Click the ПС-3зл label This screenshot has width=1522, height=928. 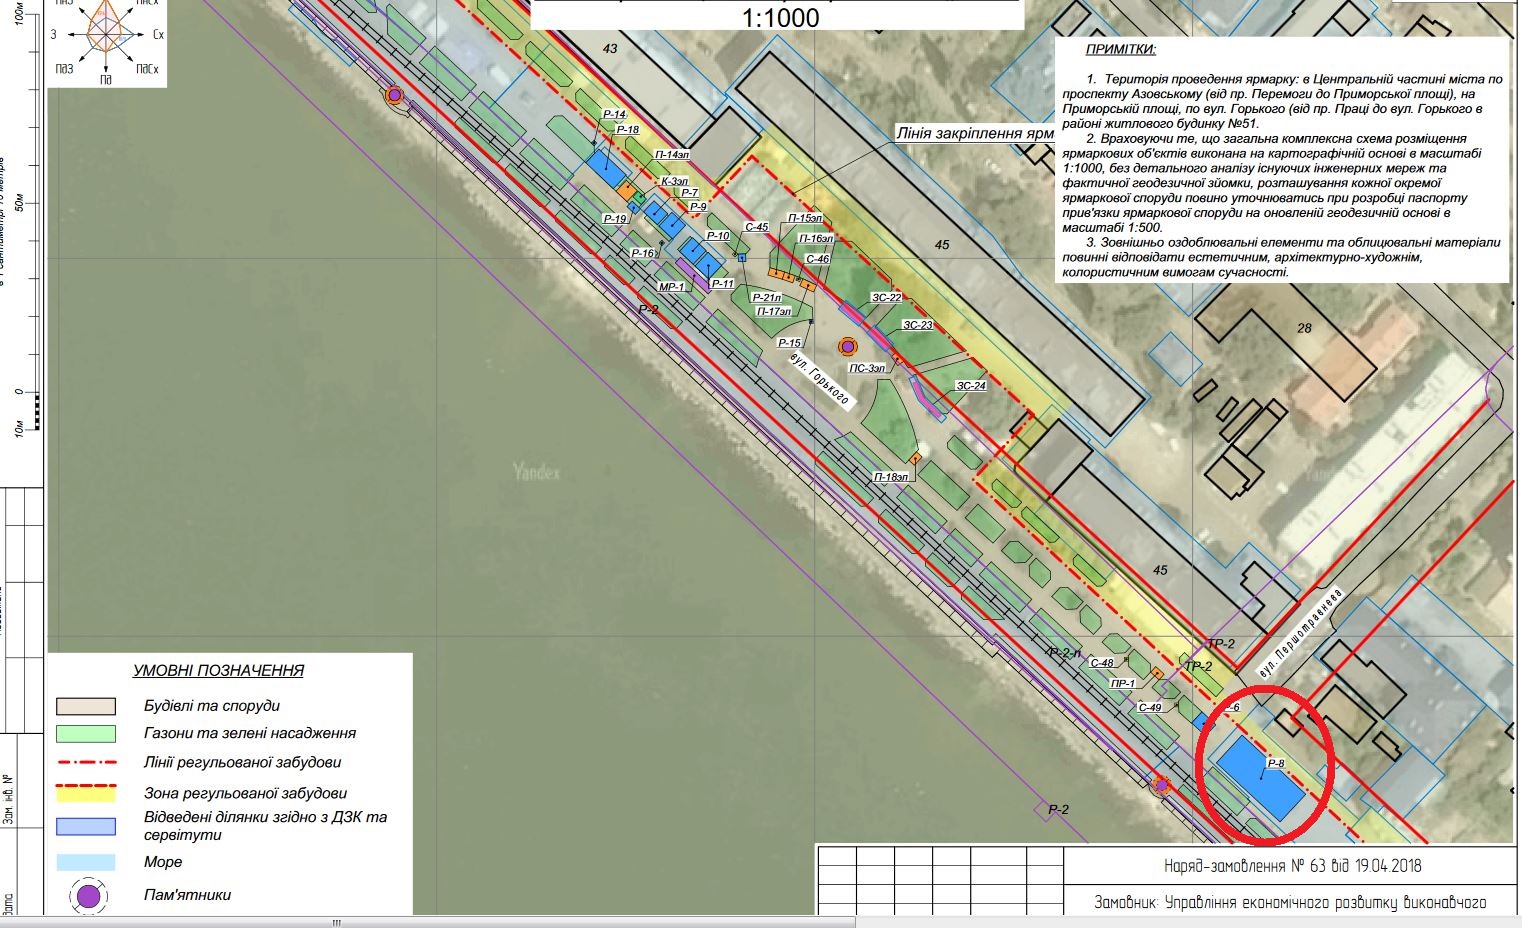point(867,368)
